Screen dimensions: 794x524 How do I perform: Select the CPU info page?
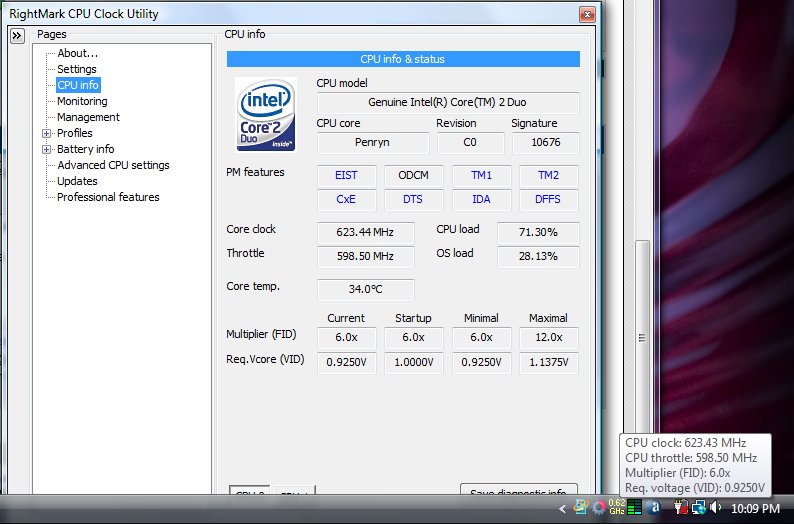click(78, 85)
